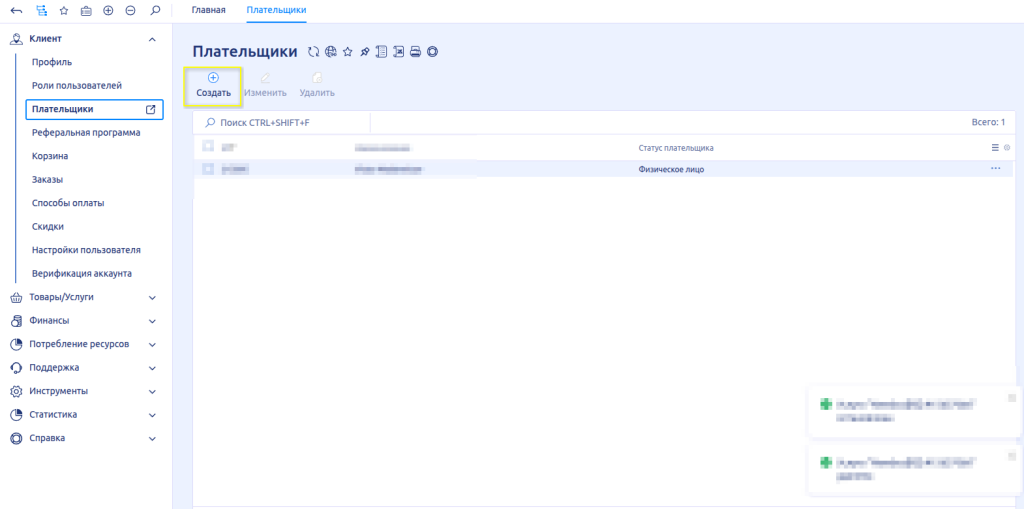This screenshot has height=509, width=1024.
Task: Select the Физическое лицо row checkbox
Action: (x=208, y=169)
